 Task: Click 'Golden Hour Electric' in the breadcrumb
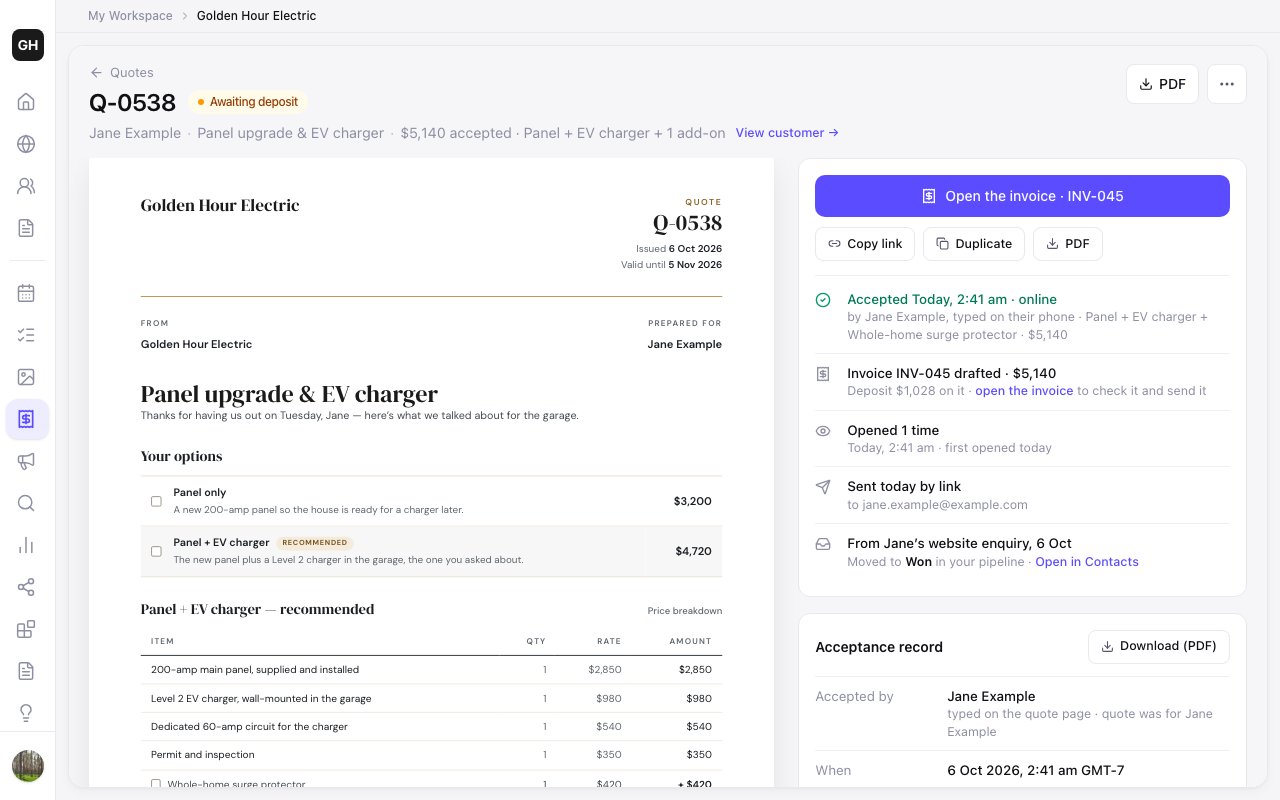pyautogui.click(x=257, y=16)
